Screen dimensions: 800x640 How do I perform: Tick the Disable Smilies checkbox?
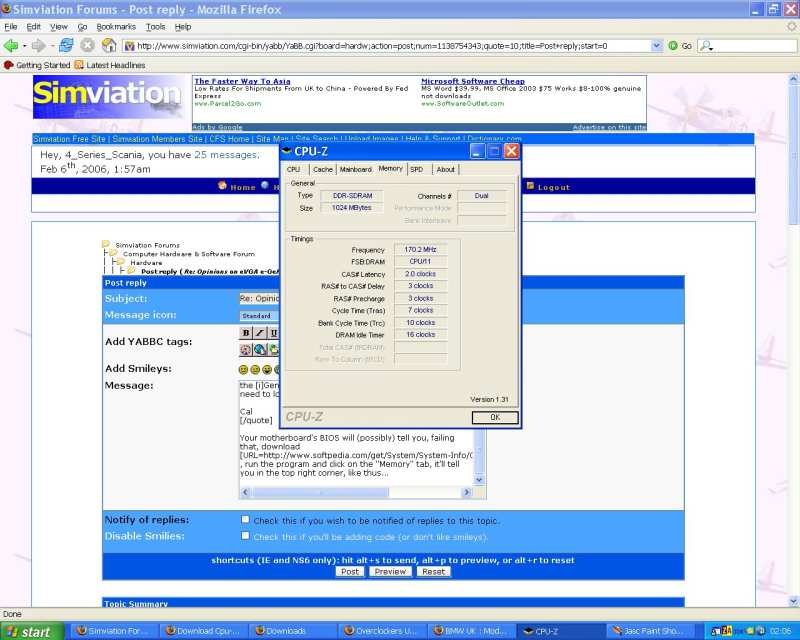245,536
